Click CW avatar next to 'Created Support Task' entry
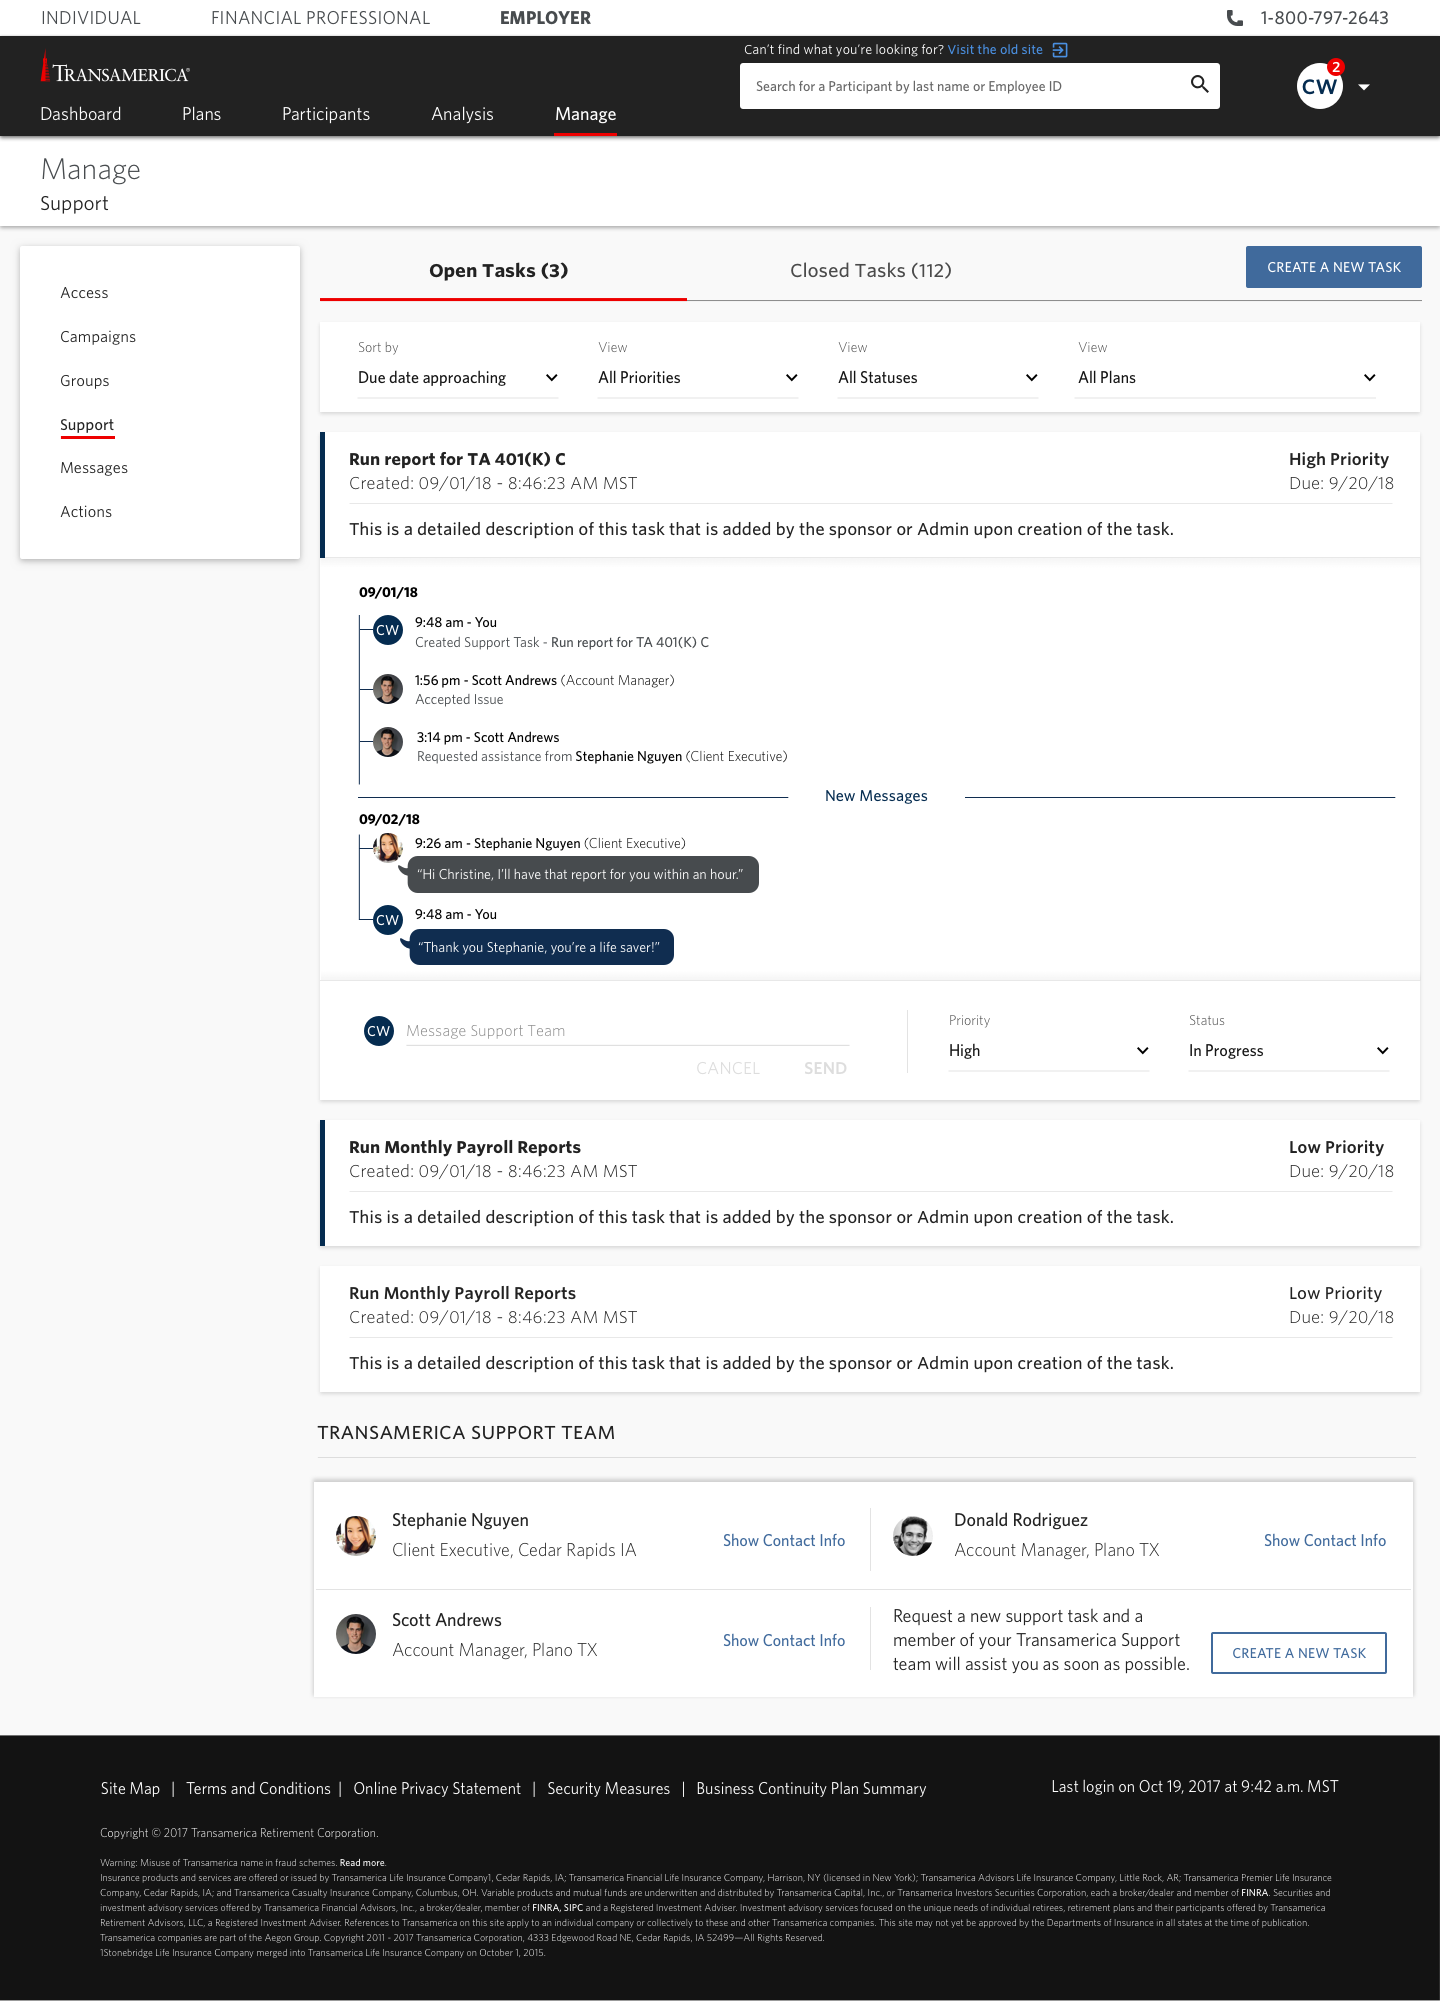Viewport: 1440px width, 2001px height. click(388, 630)
